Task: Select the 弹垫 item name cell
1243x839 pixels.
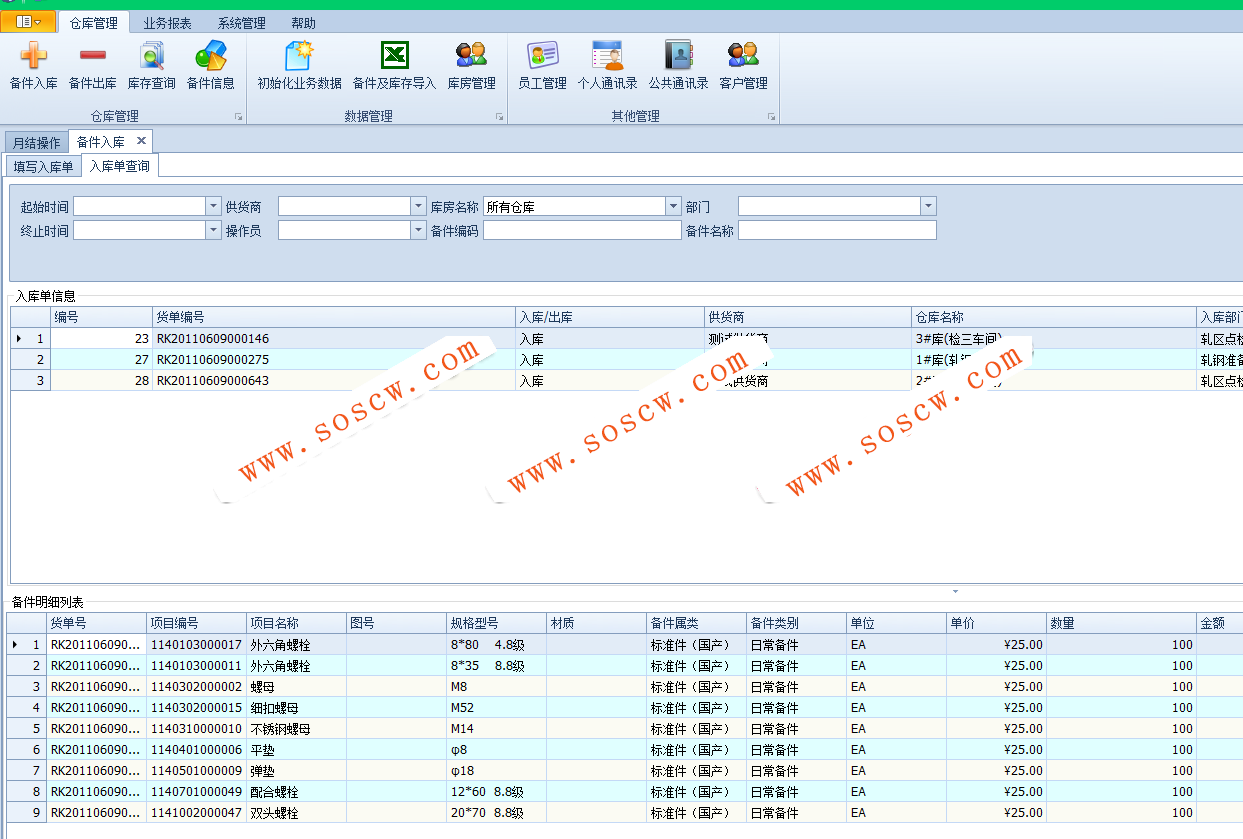Action: [x=296, y=770]
